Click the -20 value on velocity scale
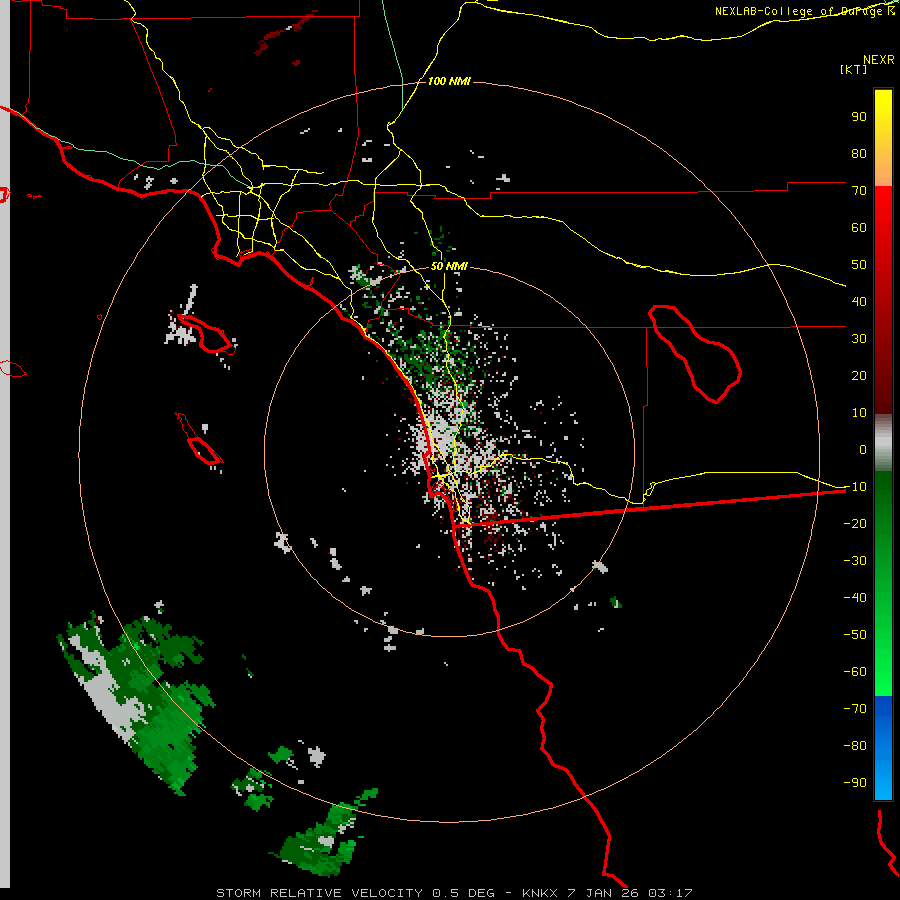The width and height of the screenshot is (900, 900). tap(855, 524)
